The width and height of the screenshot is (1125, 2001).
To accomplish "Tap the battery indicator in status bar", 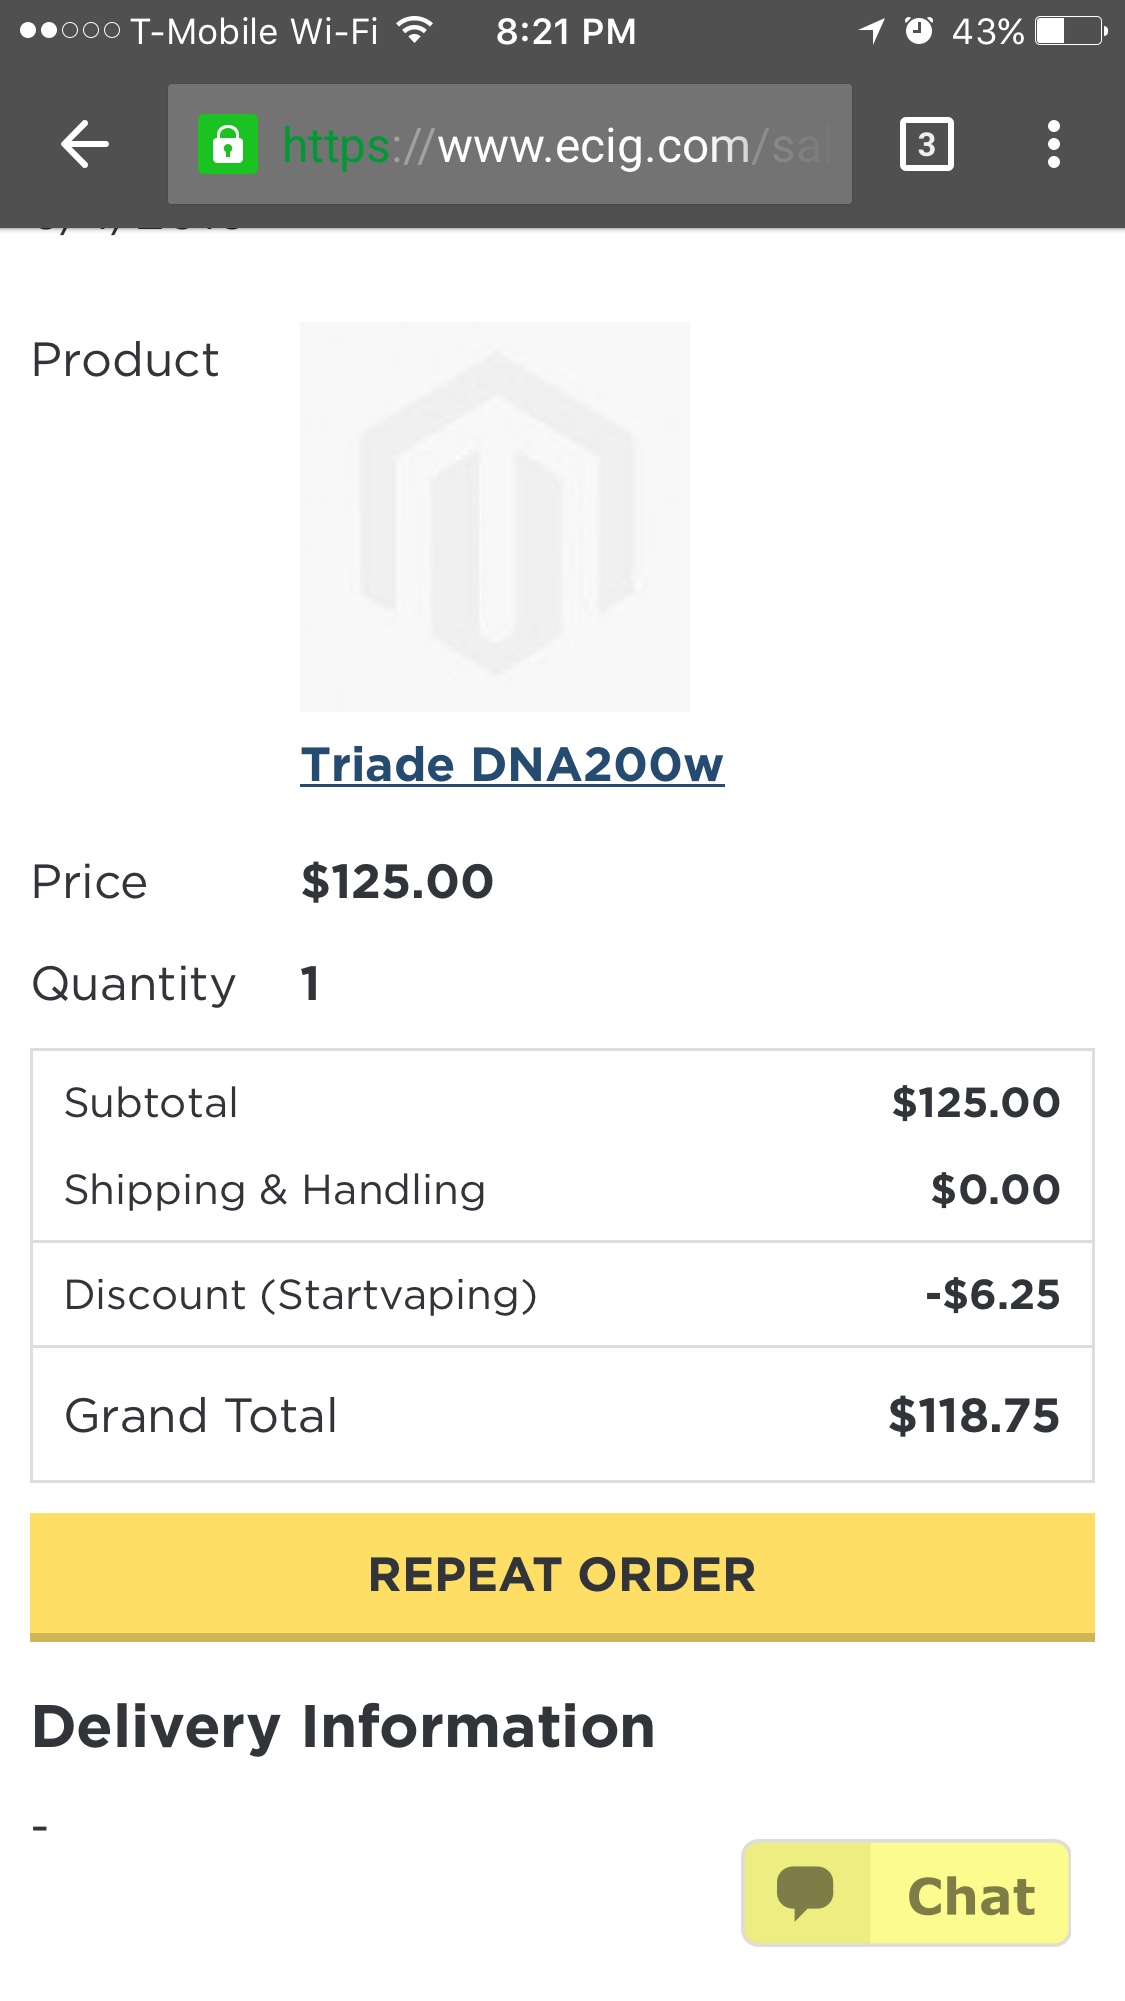I will pos(1071,32).
